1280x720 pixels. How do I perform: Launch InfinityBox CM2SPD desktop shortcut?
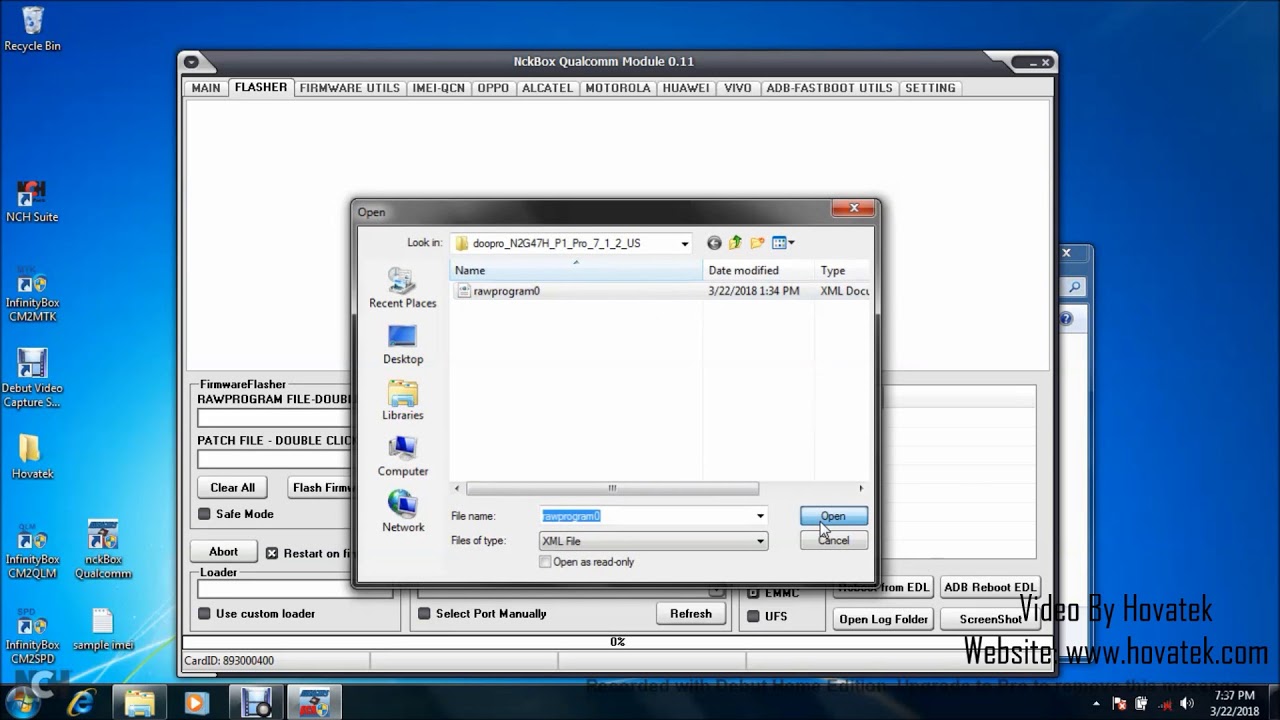[32, 636]
